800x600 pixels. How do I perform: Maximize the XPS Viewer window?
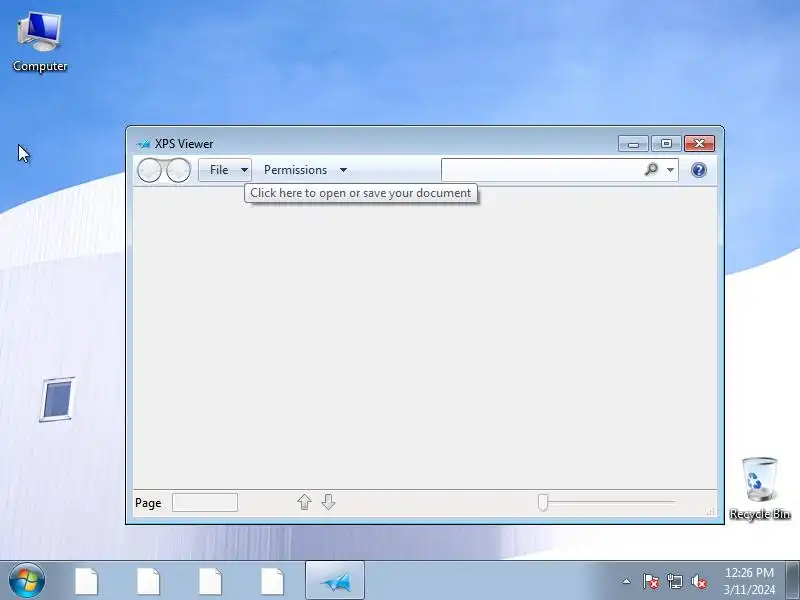[666, 144]
